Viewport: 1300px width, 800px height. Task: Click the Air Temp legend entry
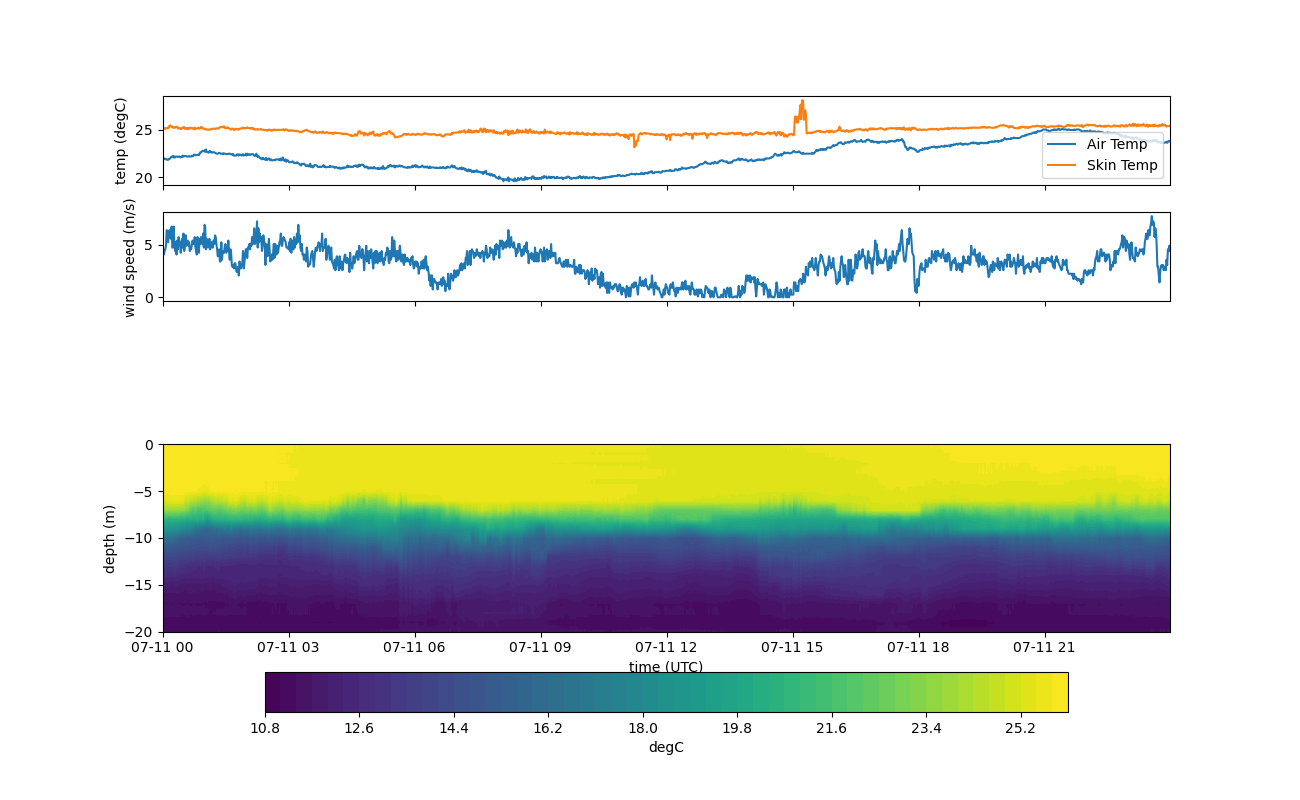(x=1117, y=144)
